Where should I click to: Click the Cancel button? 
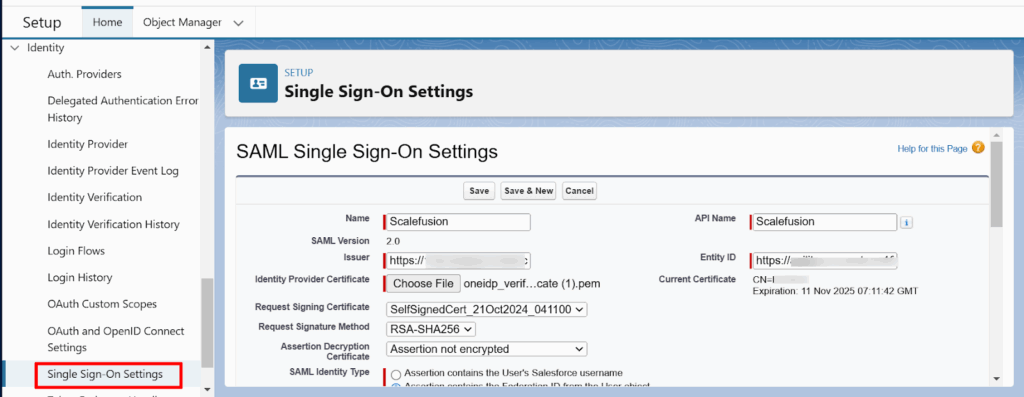(579, 191)
